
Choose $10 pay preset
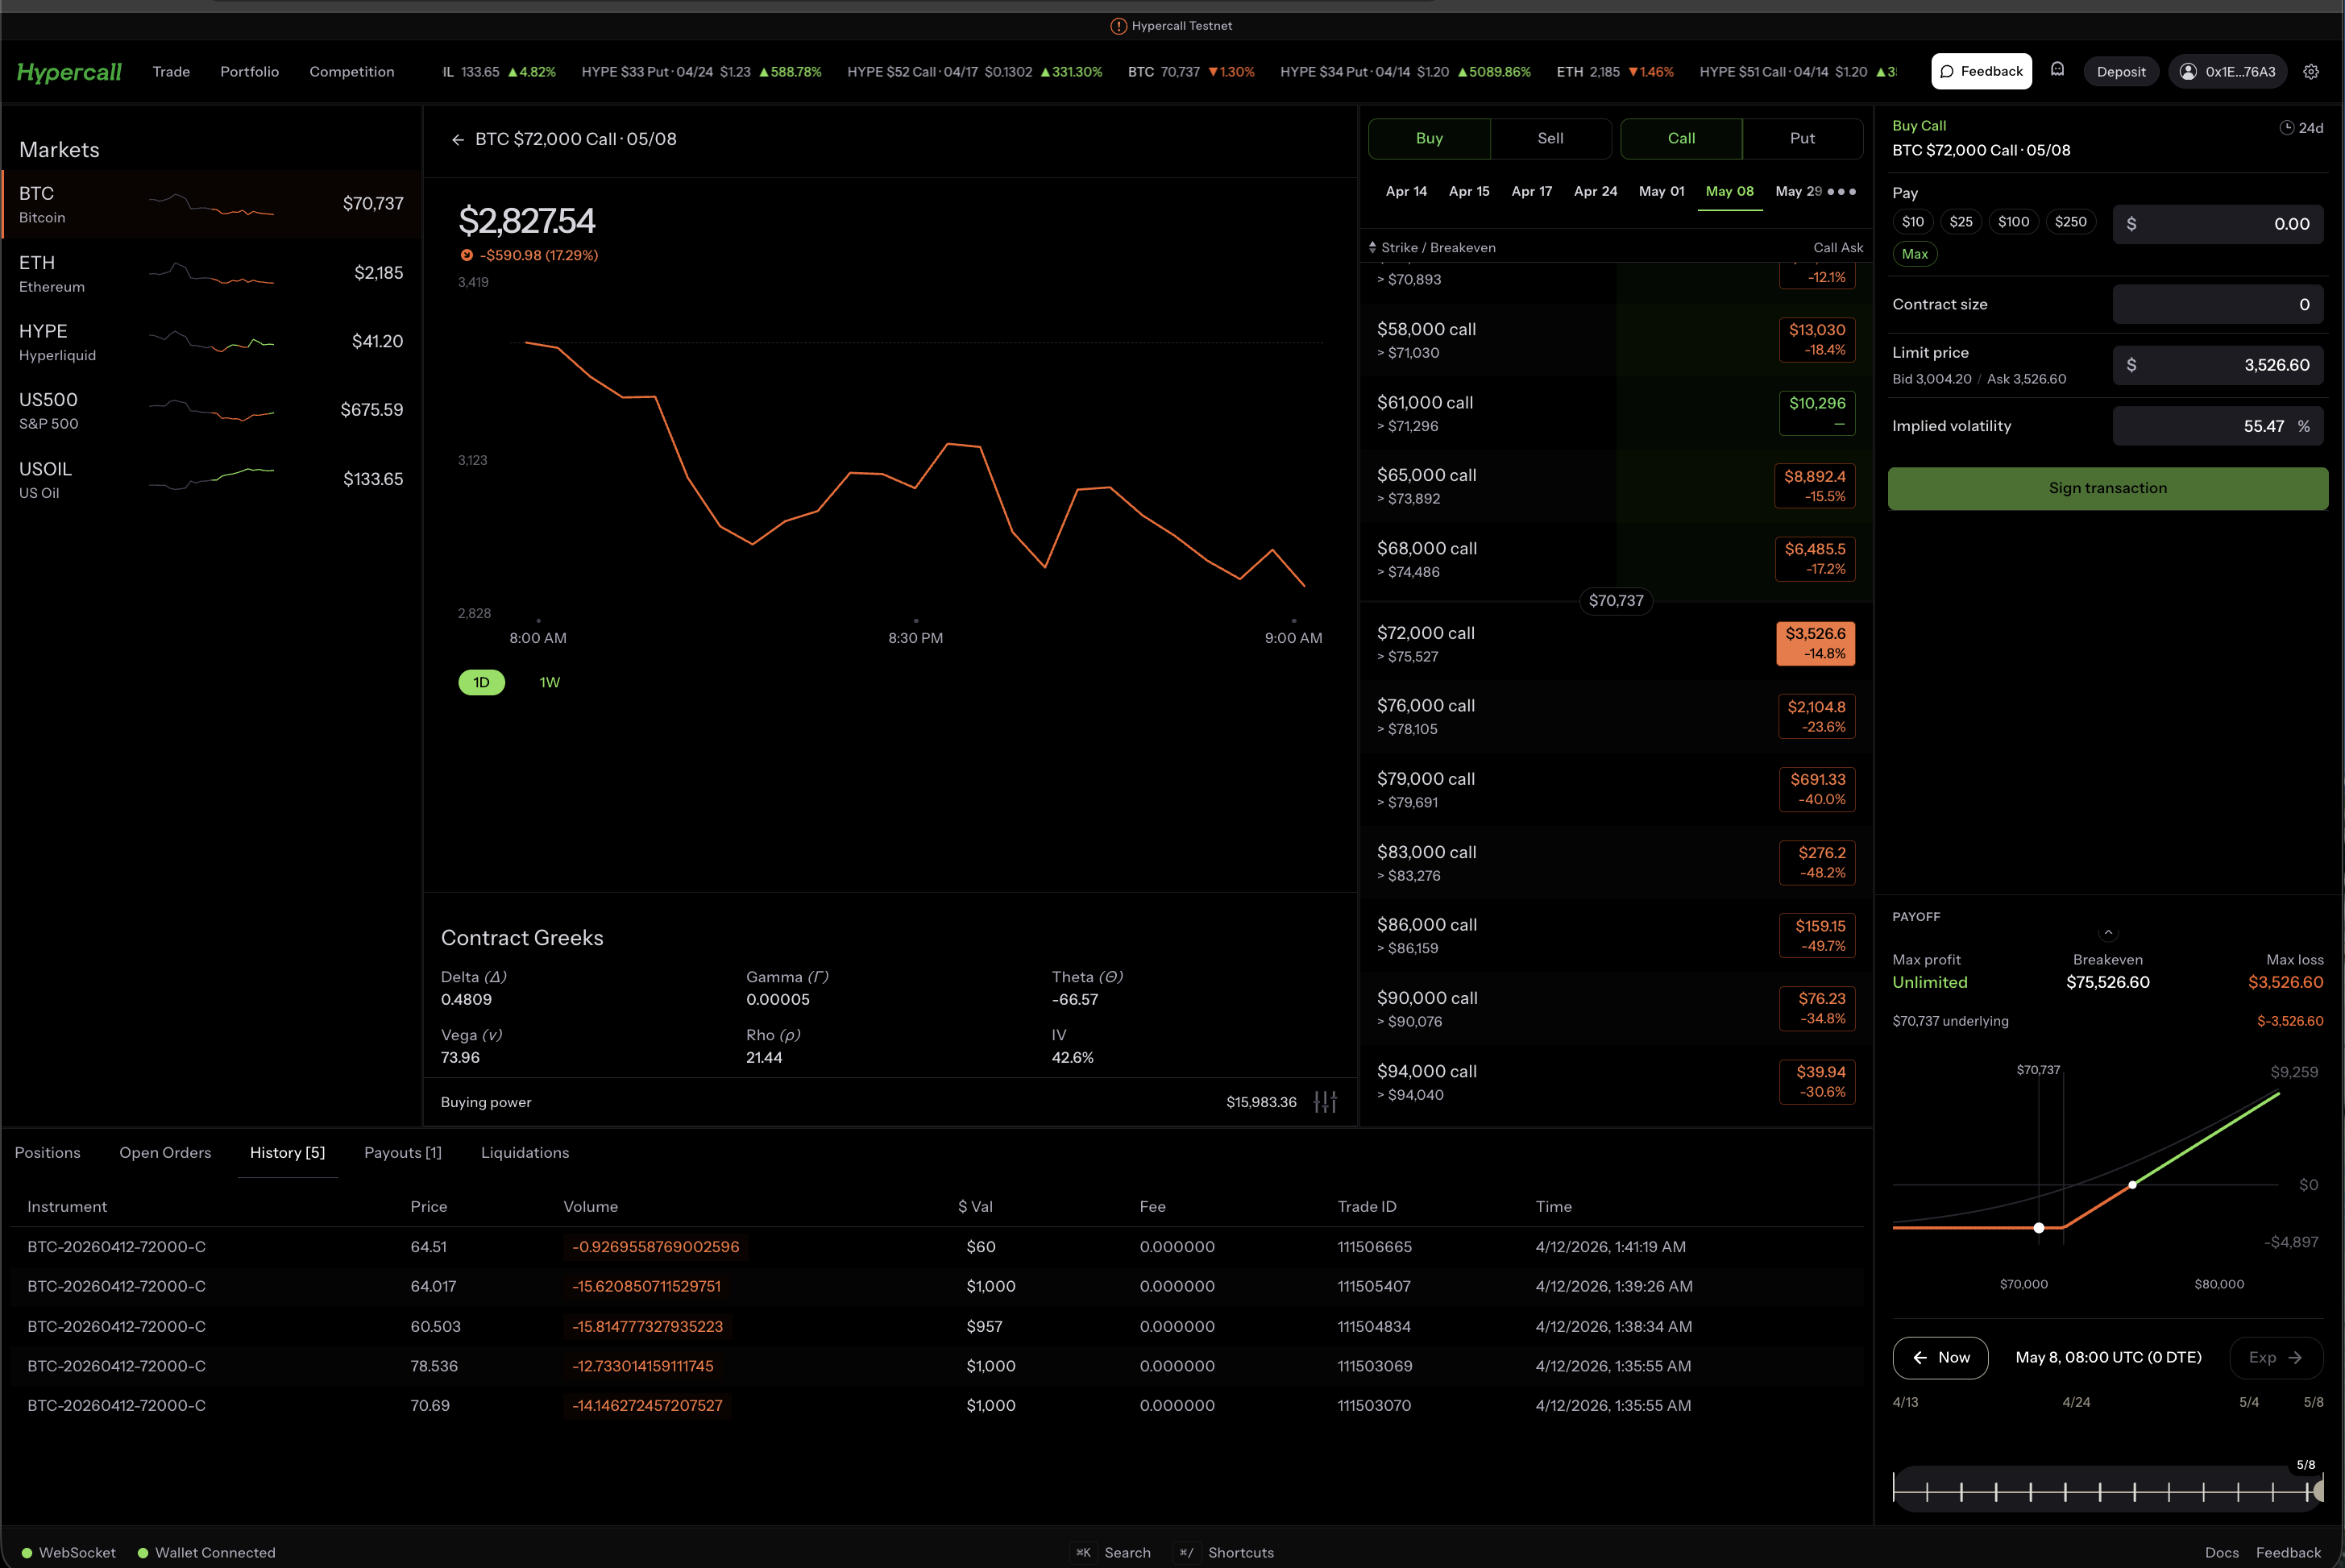tap(1912, 222)
